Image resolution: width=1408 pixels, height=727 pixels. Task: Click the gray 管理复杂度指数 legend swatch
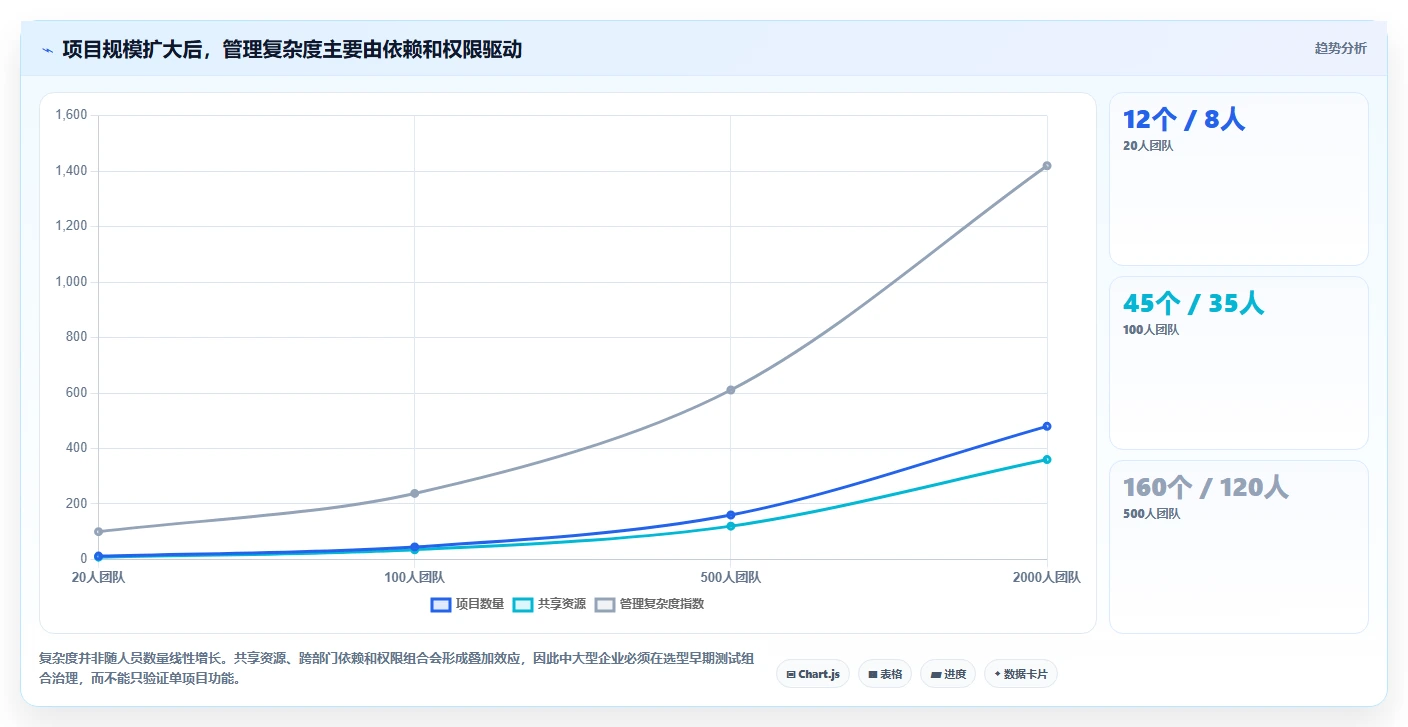(605, 604)
